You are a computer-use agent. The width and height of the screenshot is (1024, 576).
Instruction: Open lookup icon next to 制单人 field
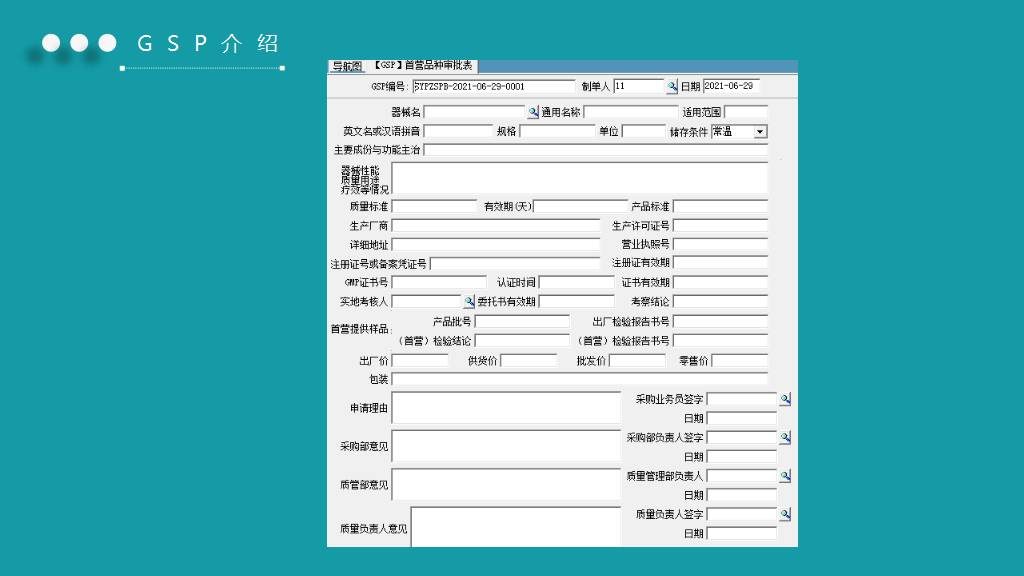[x=671, y=86]
